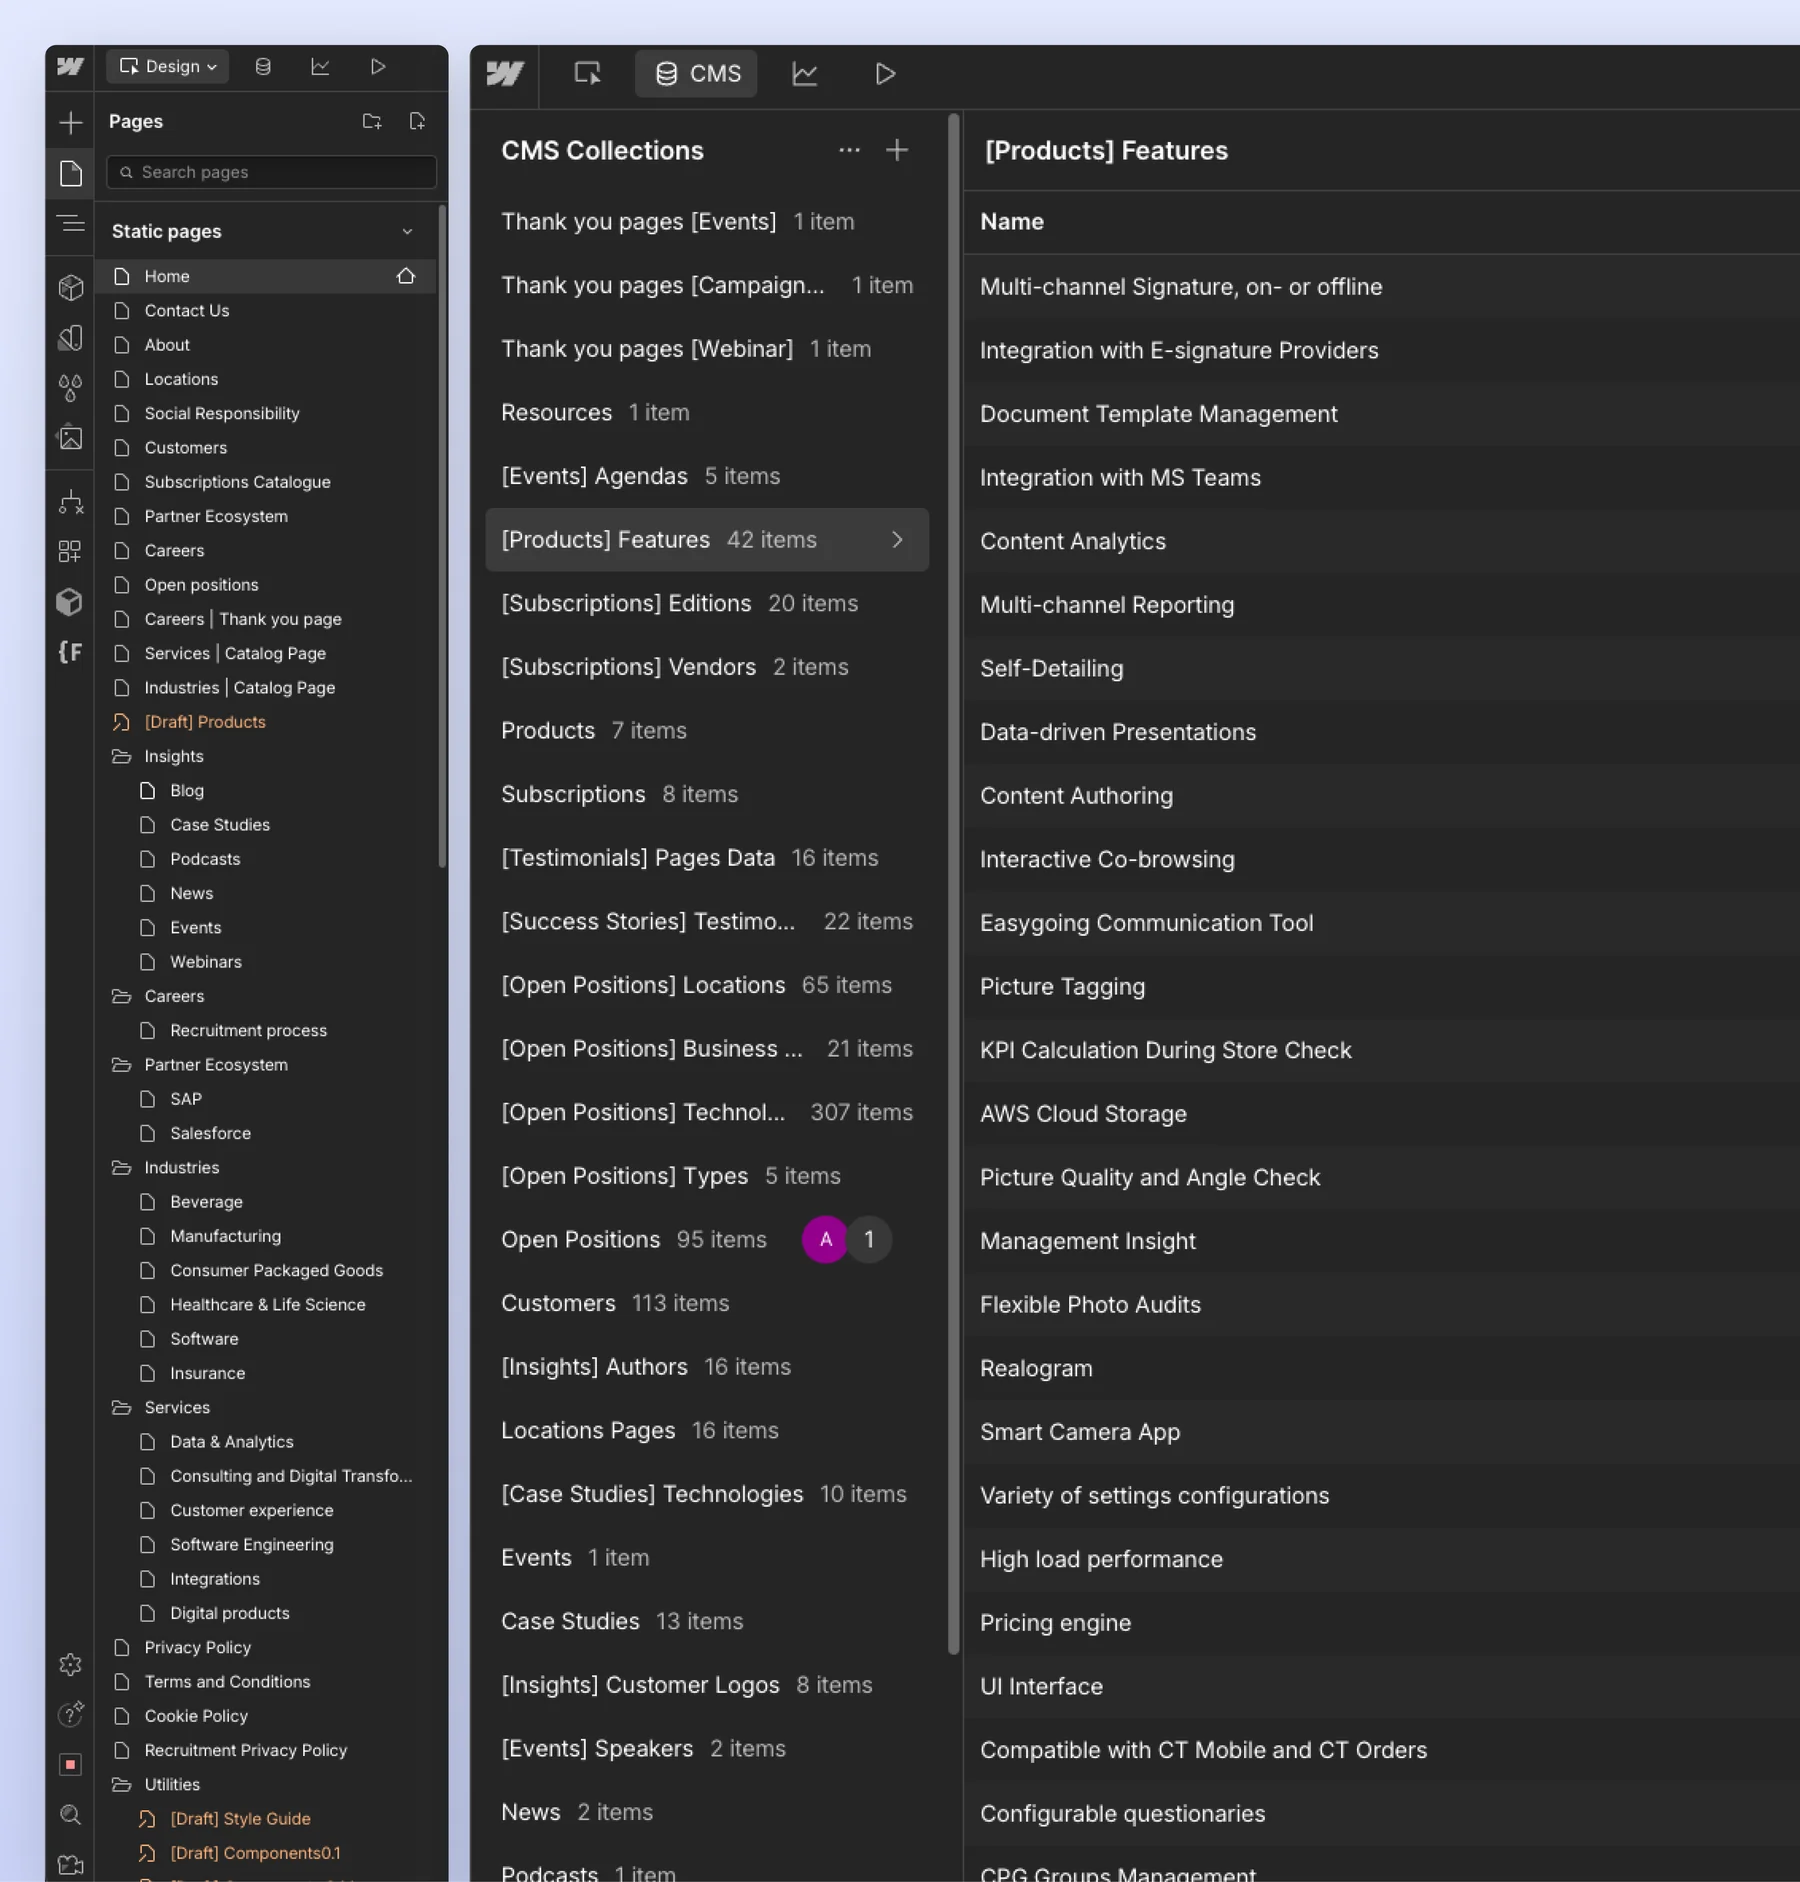Screen dimensions: 1800x1882
Task: Open the Customers collection with 113 items
Action: pyautogui.click(x=707, y=1303)
